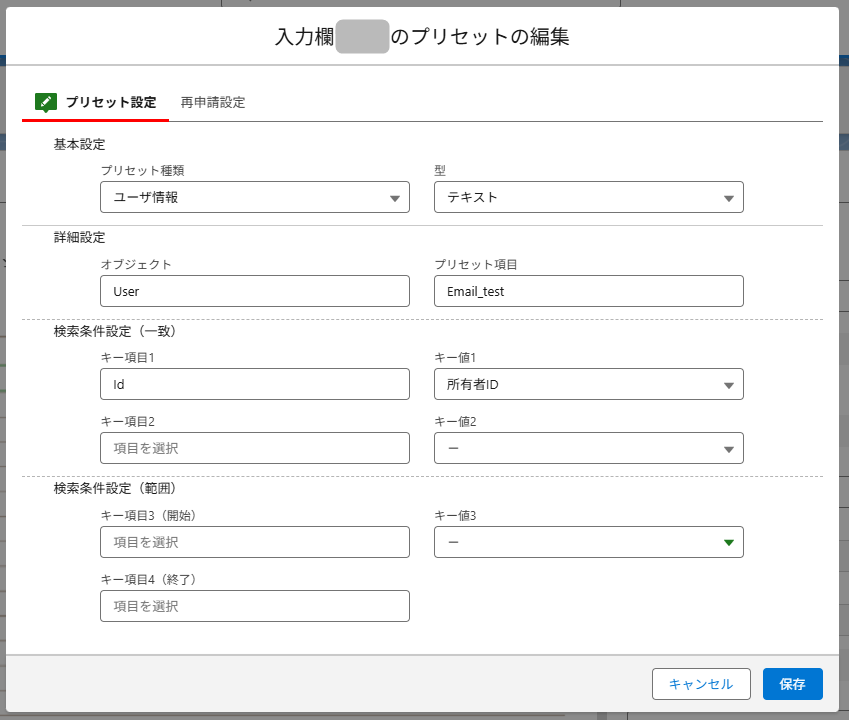Click the オブジェクト field containing User
The height and width of the screenshot is (720, 849).
pyautogui.click(x=255, y=291)
